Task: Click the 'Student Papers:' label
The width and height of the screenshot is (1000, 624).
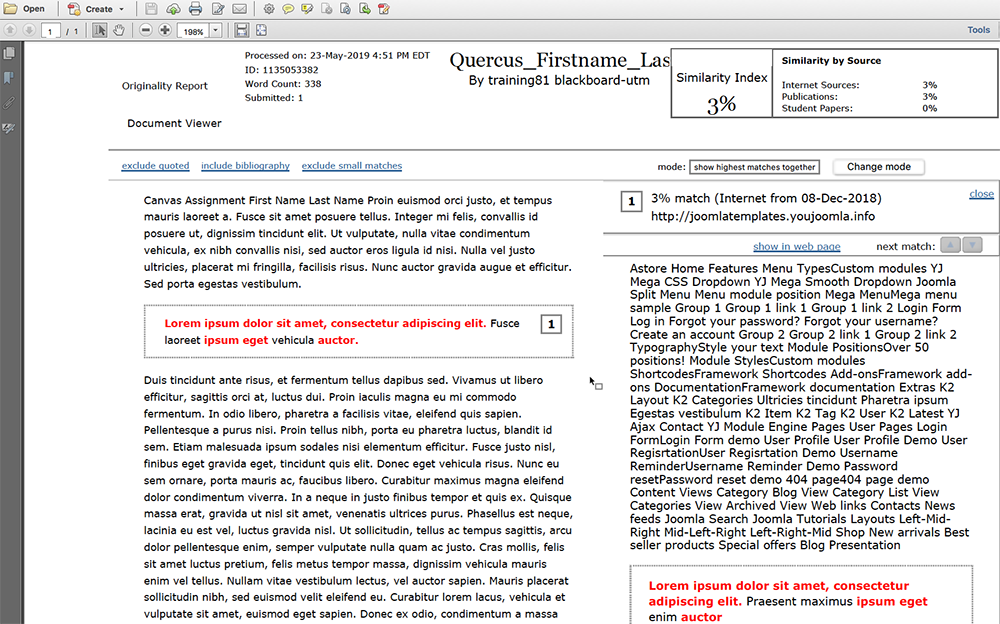Action: pos(817,108)
